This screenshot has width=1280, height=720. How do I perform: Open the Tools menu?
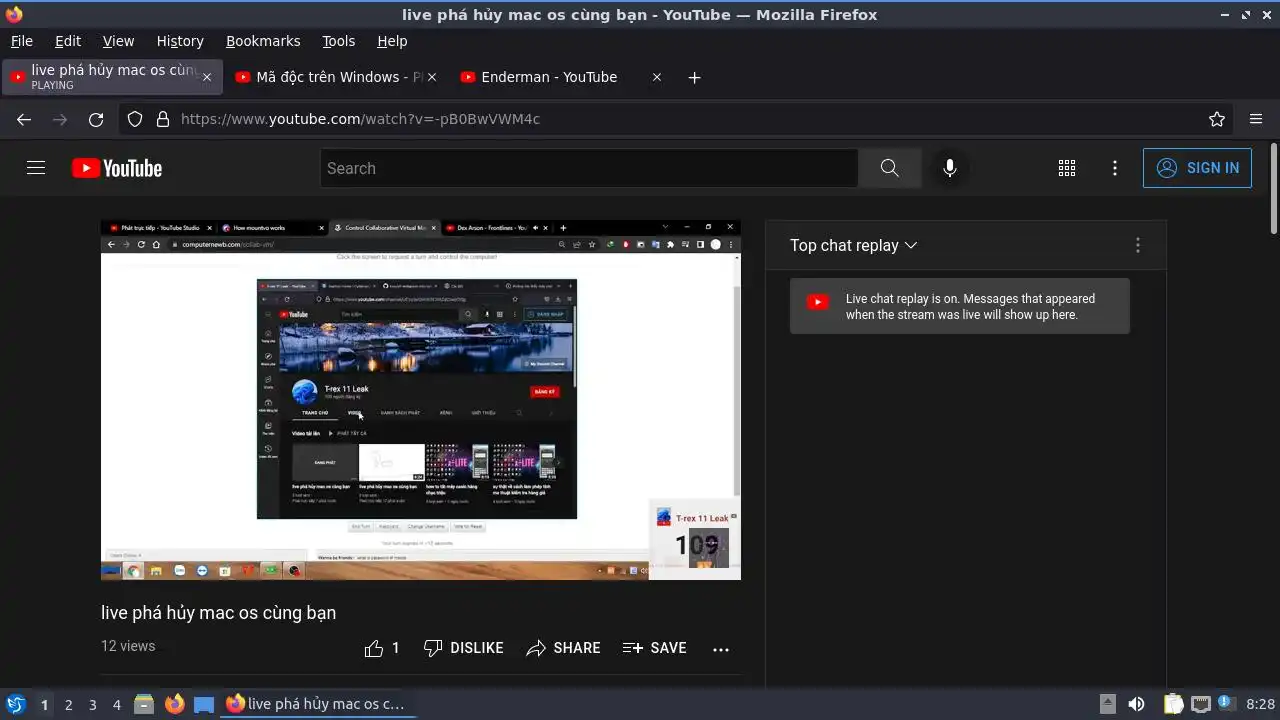339,41
